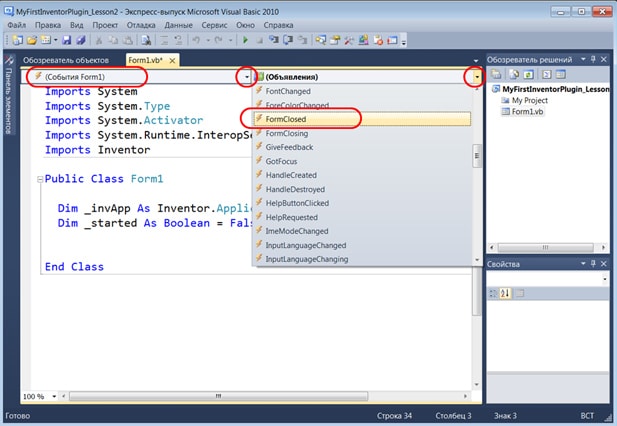Click the Comment out lines icon
Screen dimensions: 617x426
tap(164, 40)
